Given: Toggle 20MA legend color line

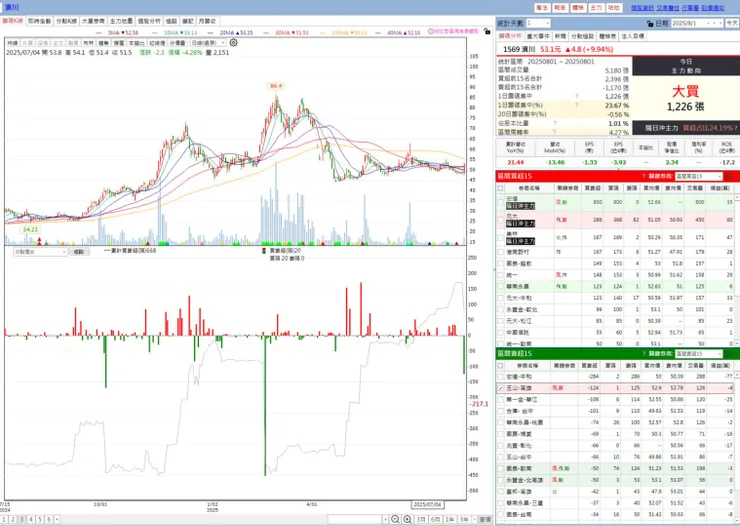Looking at the screenshot, I should pos(210,33).
